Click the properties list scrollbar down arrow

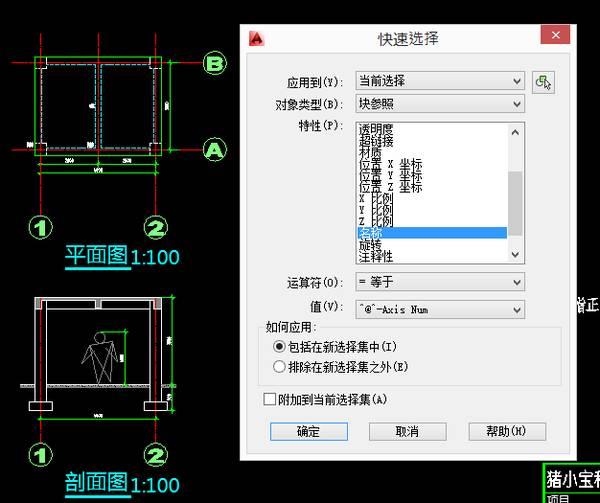click(516, 257)
